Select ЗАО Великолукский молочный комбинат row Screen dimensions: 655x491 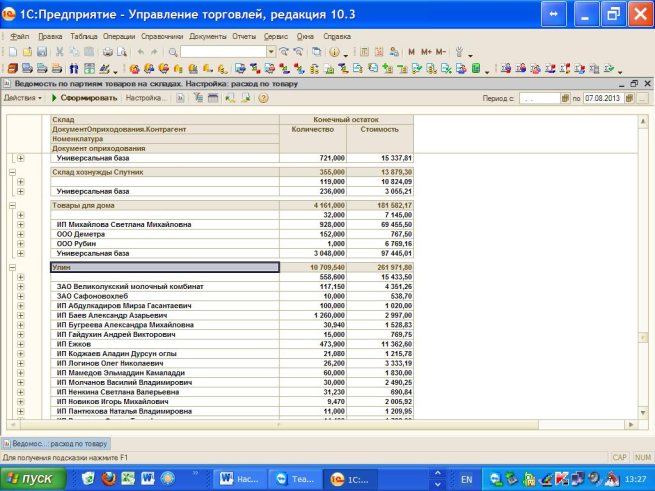pyautogui.click(x=165, y=287)
